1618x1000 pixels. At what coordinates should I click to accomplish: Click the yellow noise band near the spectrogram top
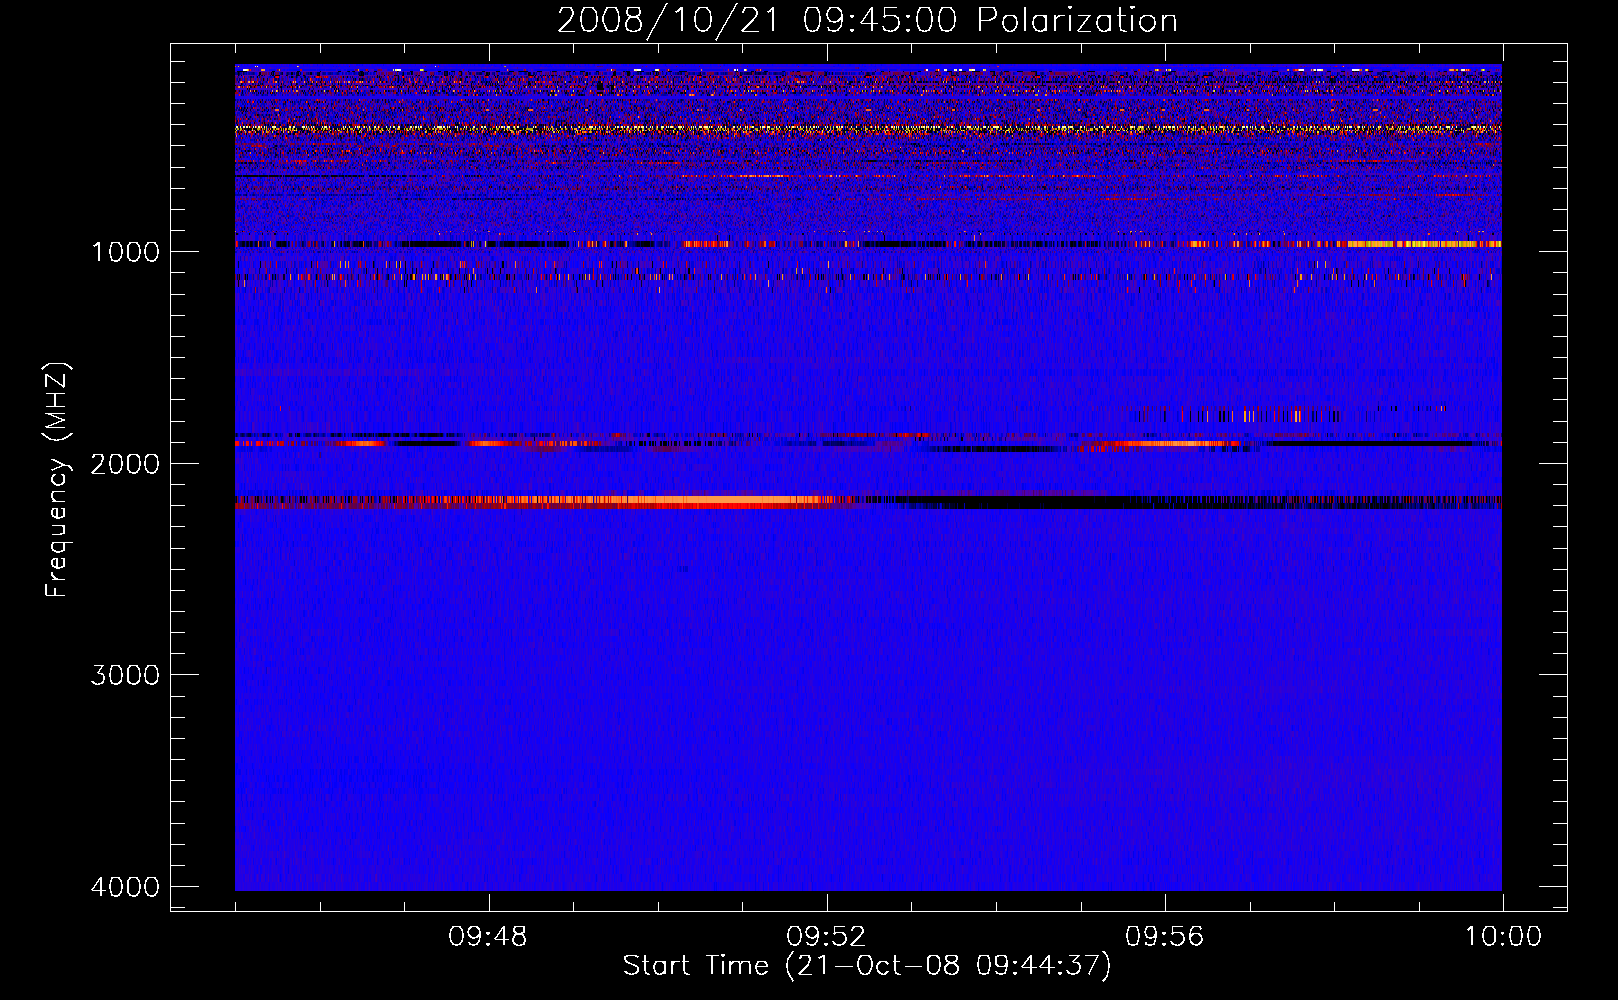(868, 129)
